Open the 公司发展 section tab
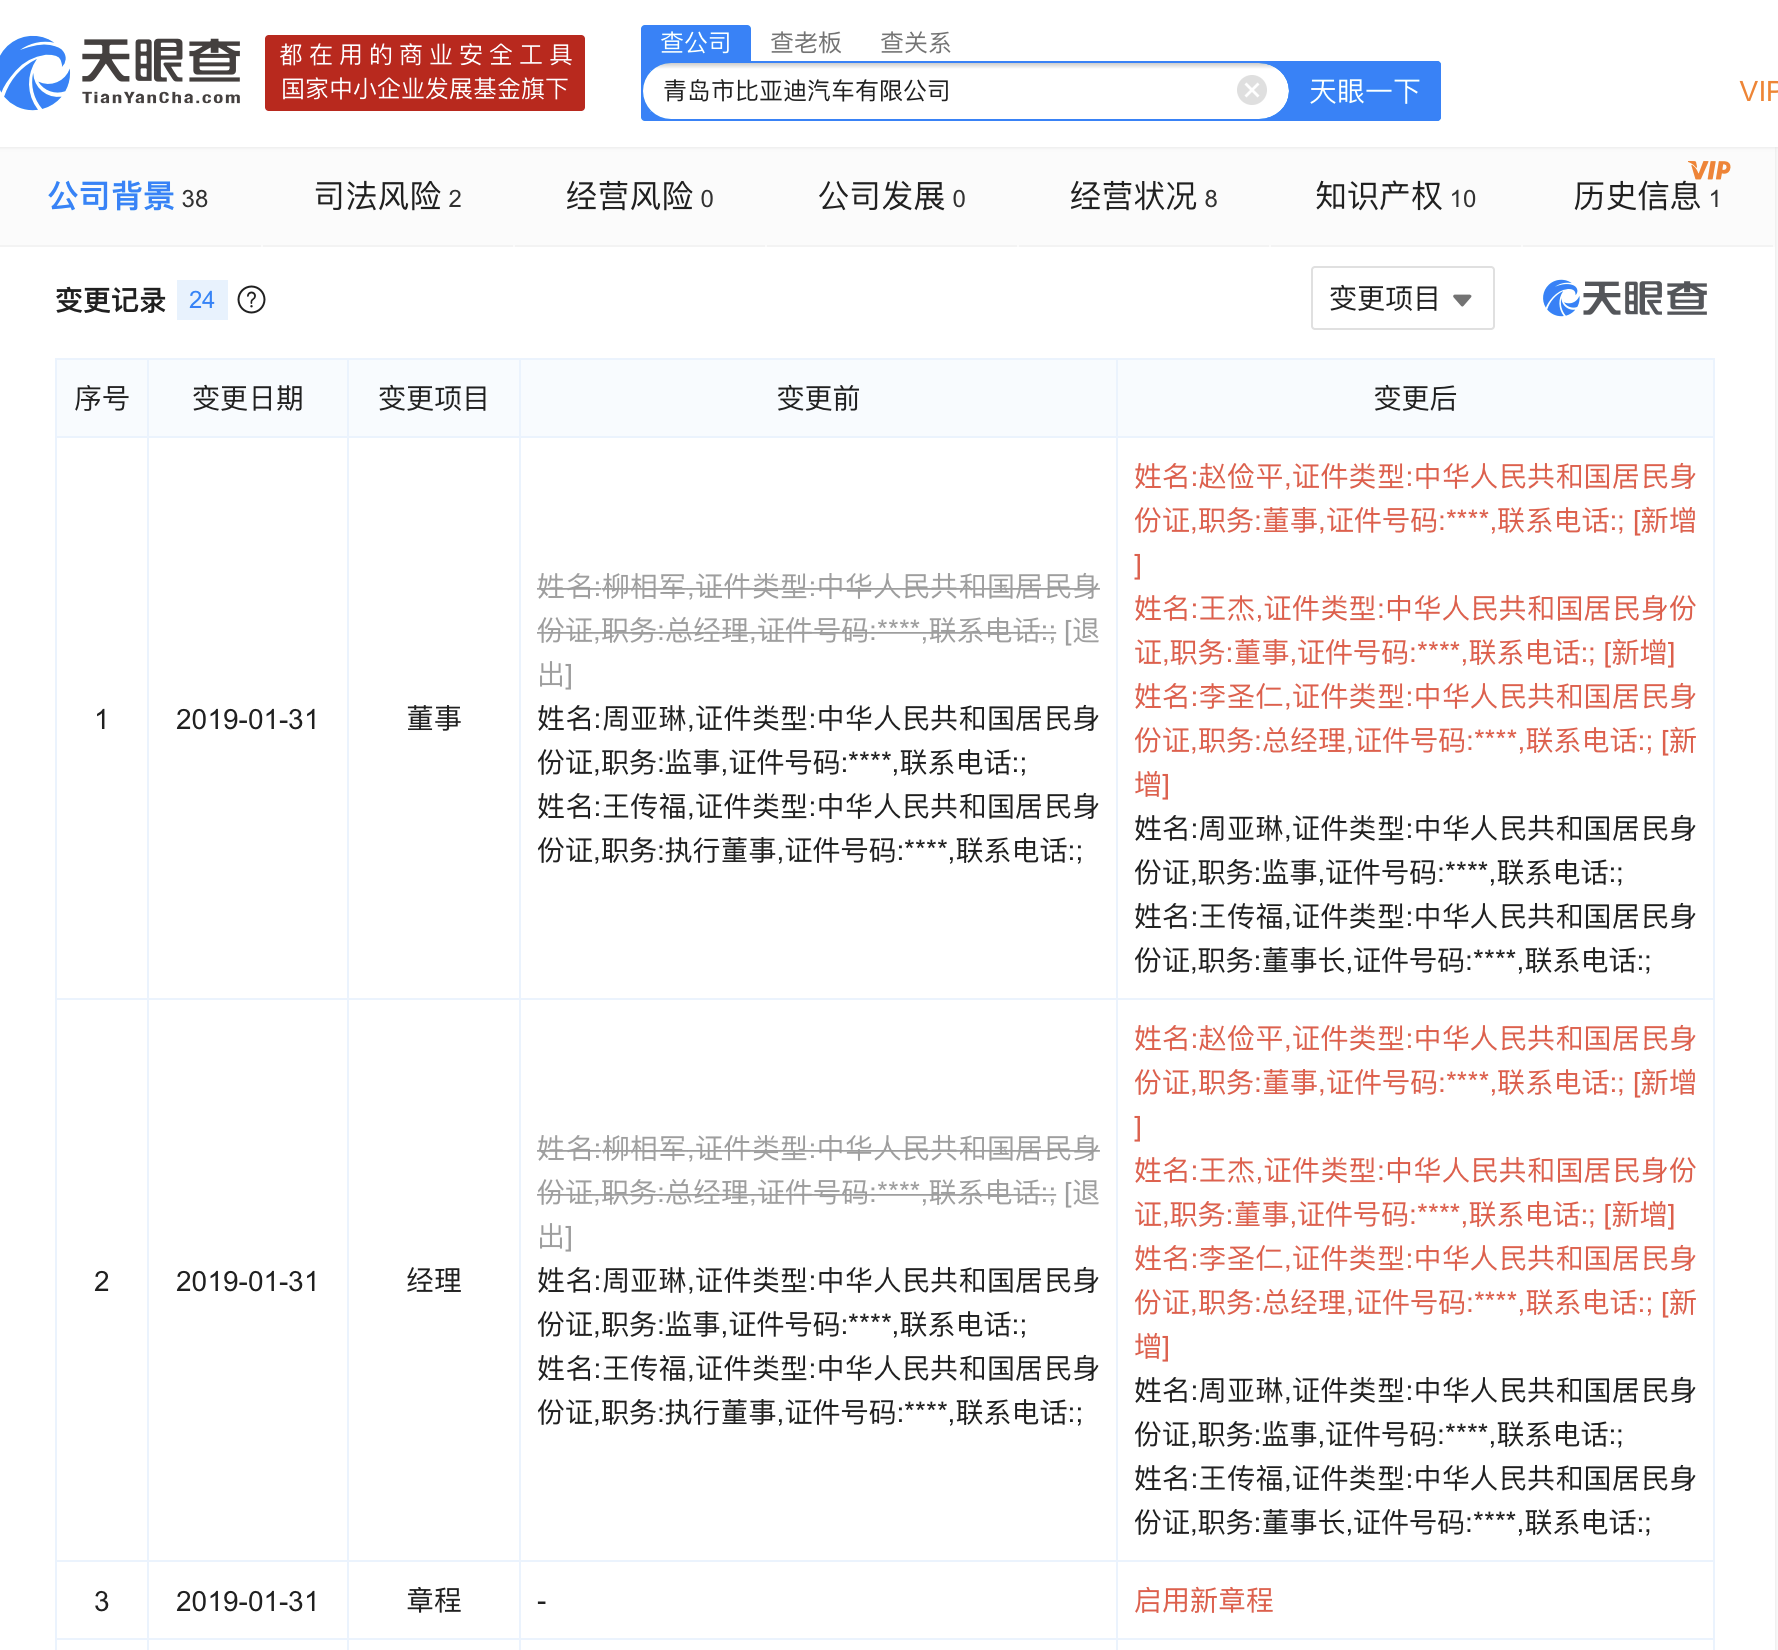This screenshot has width=1778, height=1650. point(892,196)
